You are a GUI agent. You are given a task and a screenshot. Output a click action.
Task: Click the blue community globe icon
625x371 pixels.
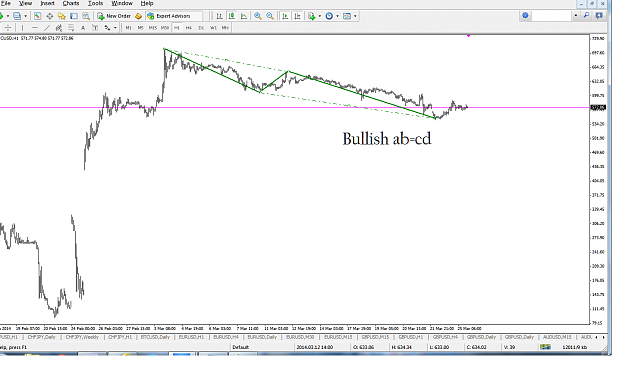click(525, 16)
